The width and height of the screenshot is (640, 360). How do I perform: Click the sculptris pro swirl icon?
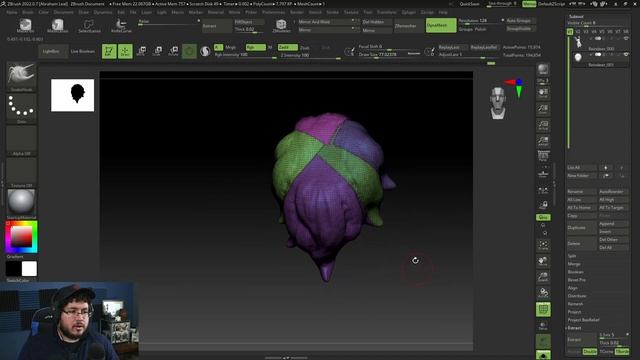(205, 51)
